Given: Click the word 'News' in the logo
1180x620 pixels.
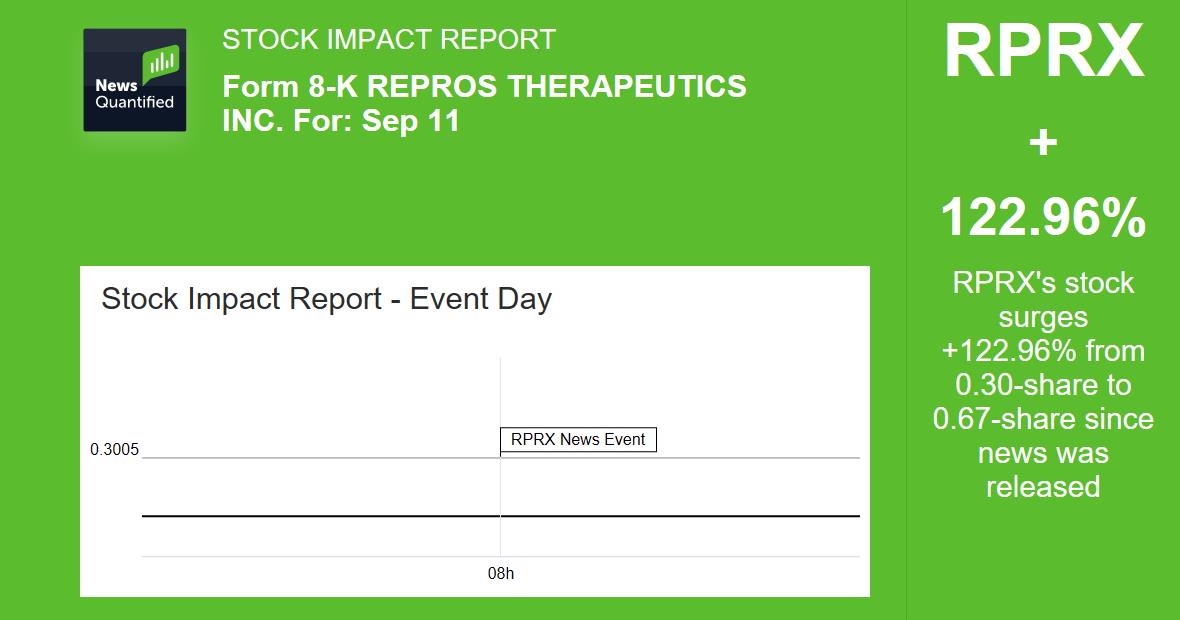Looking at the screenshot, I should (x=116, y=86).
